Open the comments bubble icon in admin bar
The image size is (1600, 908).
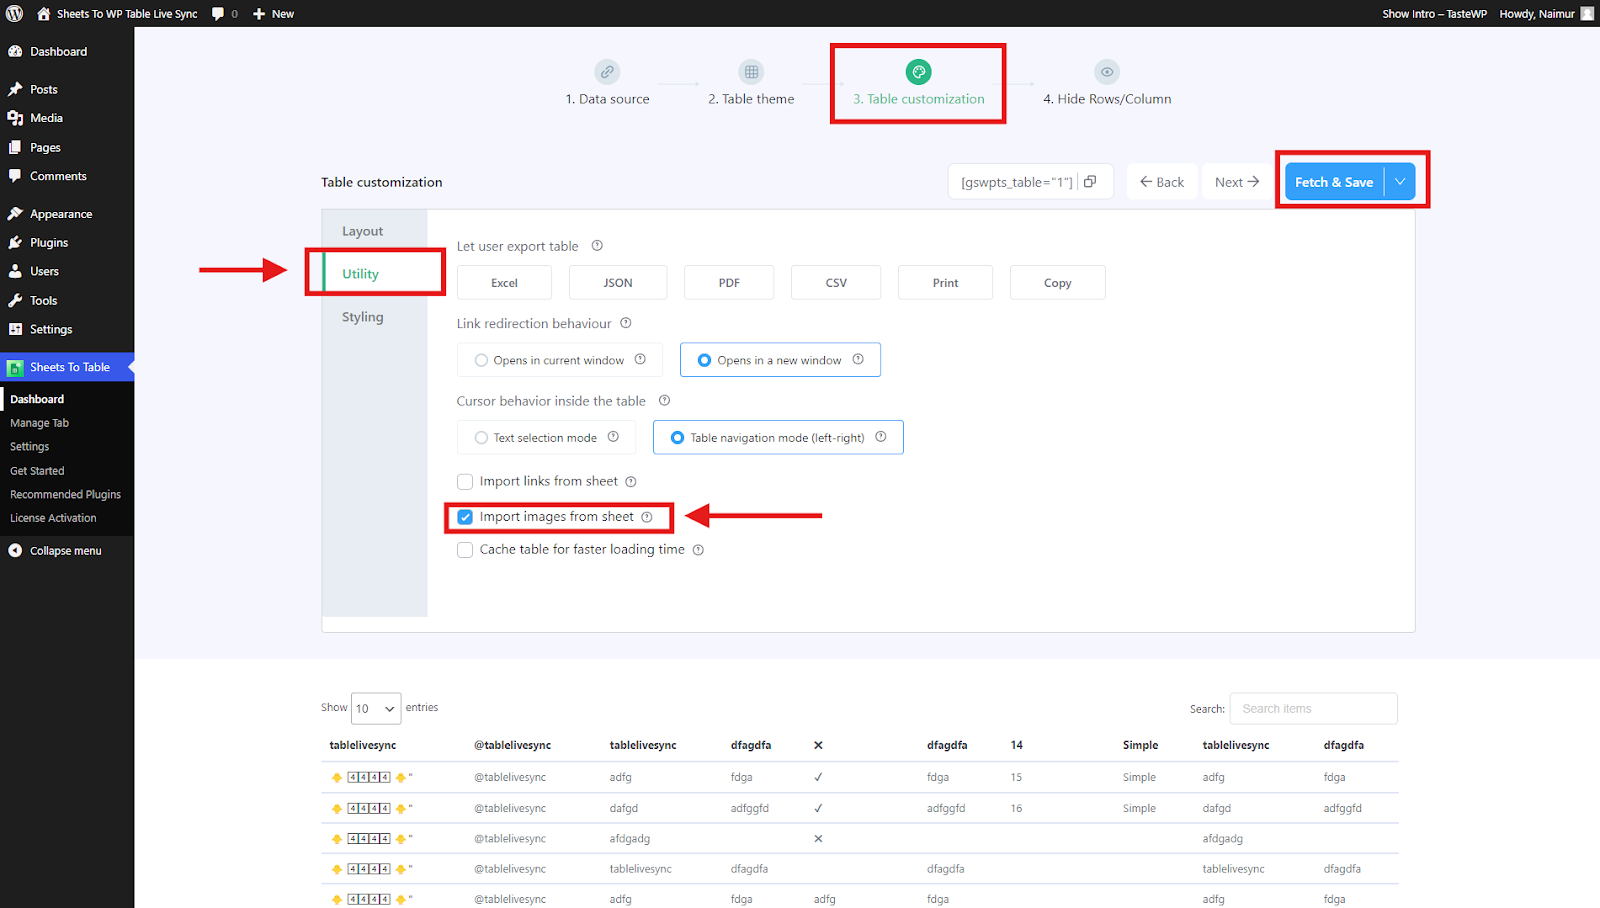point(218,14)
